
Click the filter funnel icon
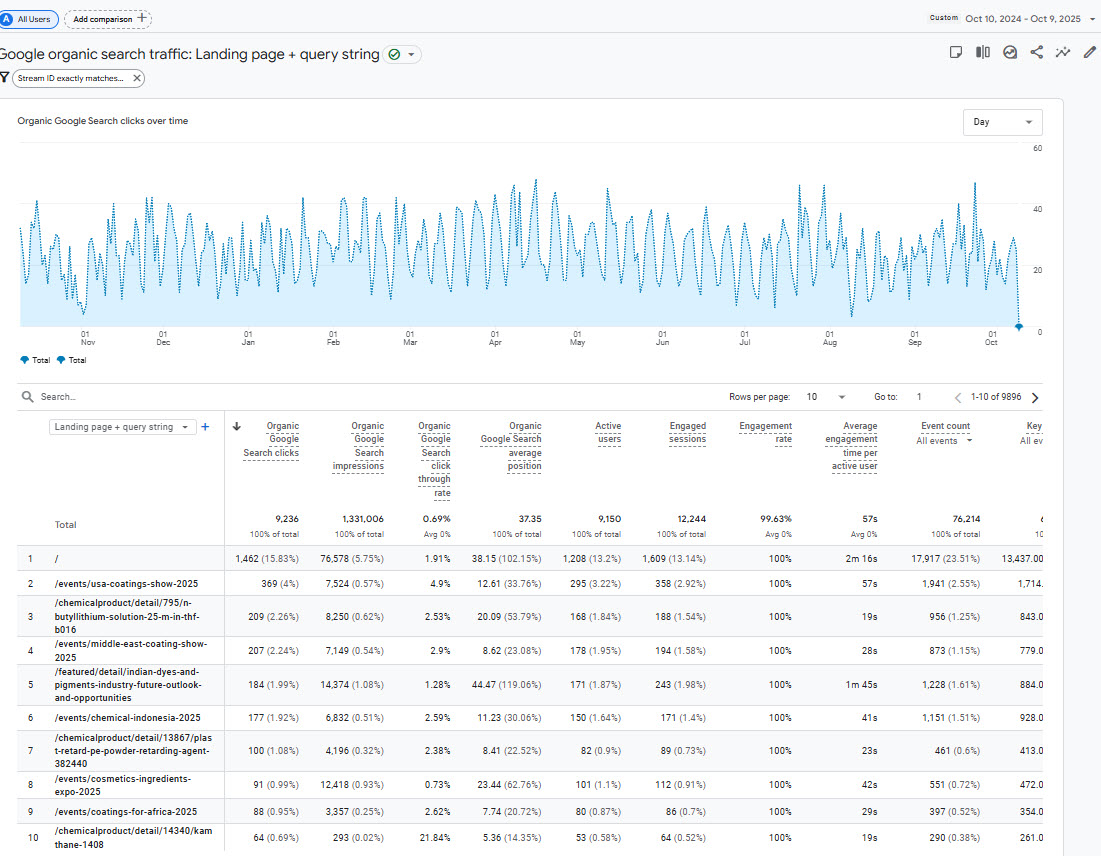pos(5,77)
